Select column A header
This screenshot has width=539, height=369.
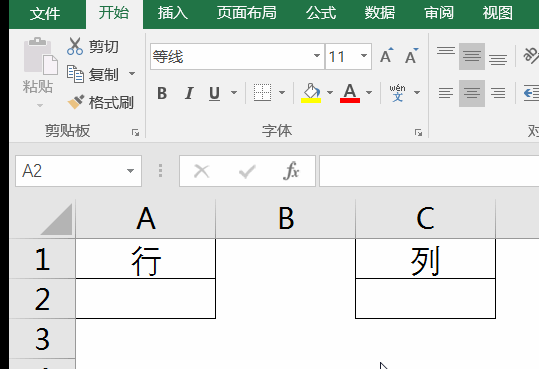pos(146,219)
